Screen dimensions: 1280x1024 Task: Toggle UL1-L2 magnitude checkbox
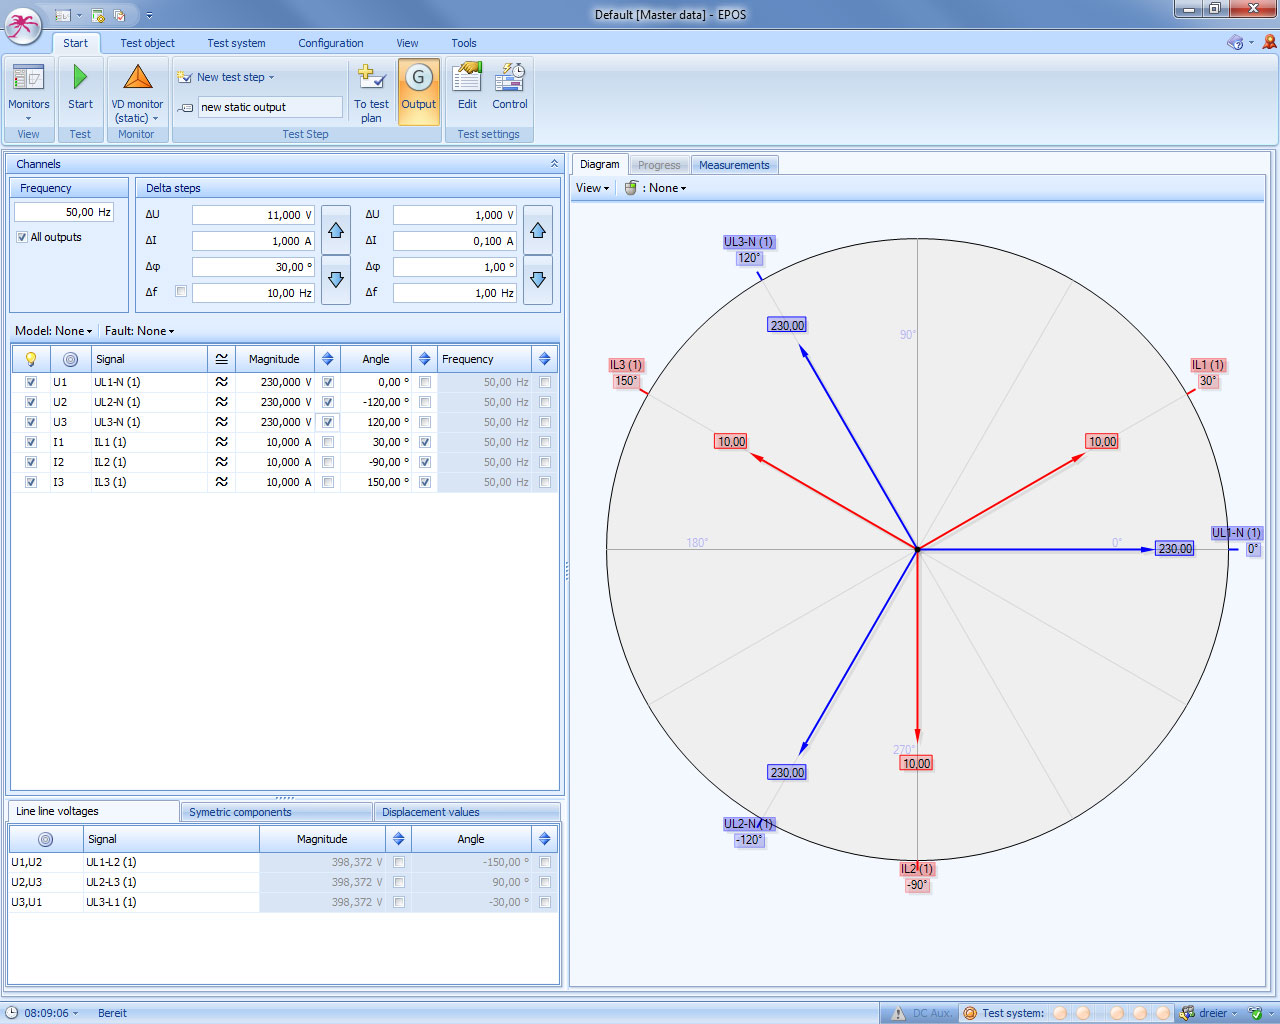399,862
